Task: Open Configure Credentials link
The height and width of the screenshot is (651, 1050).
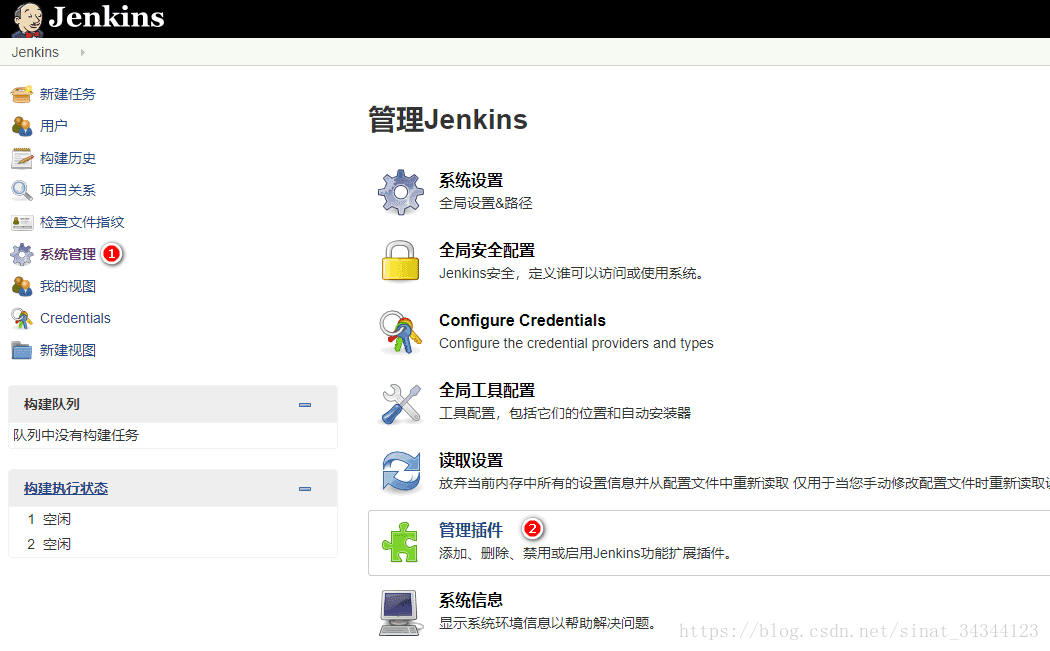Action: pos(522,320)
